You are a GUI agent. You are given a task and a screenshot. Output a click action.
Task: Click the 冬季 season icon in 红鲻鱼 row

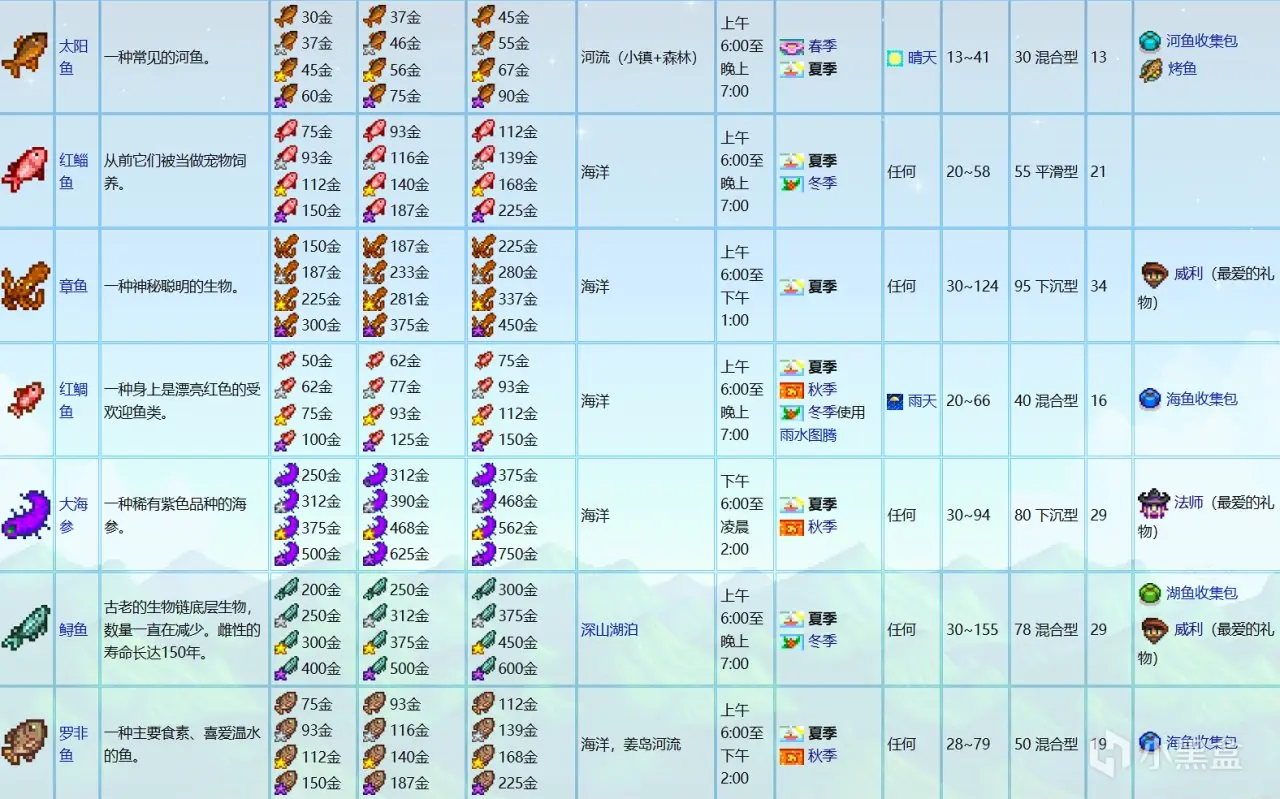[x=791, y=183]
